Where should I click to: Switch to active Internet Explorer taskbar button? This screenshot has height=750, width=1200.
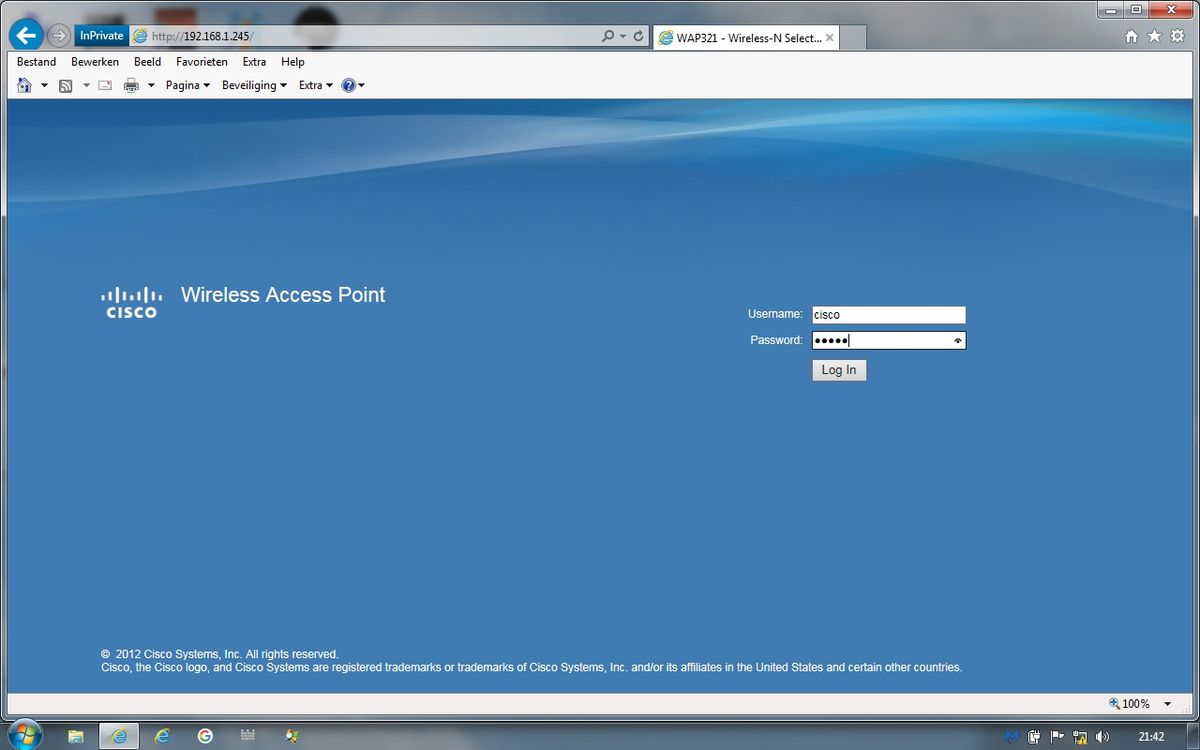click(119, 736)
